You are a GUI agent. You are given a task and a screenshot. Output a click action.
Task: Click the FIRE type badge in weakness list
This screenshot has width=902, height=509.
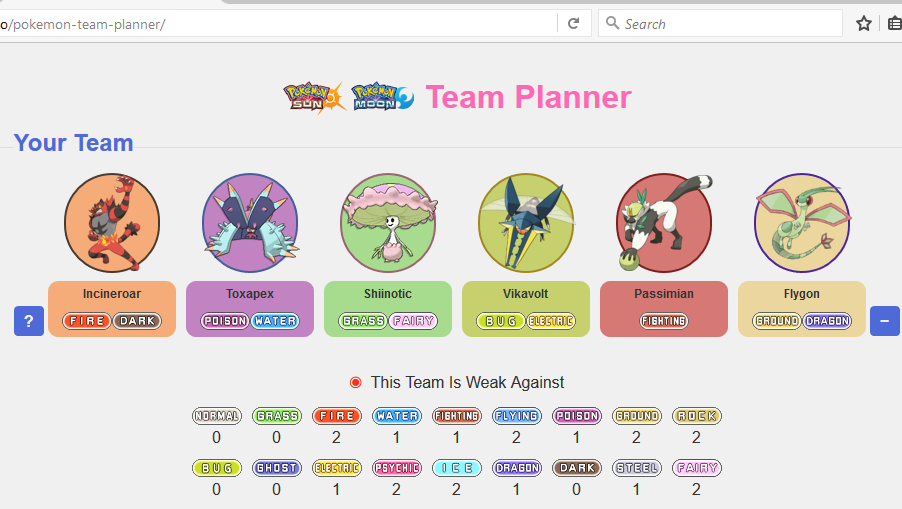coord(337,416)
